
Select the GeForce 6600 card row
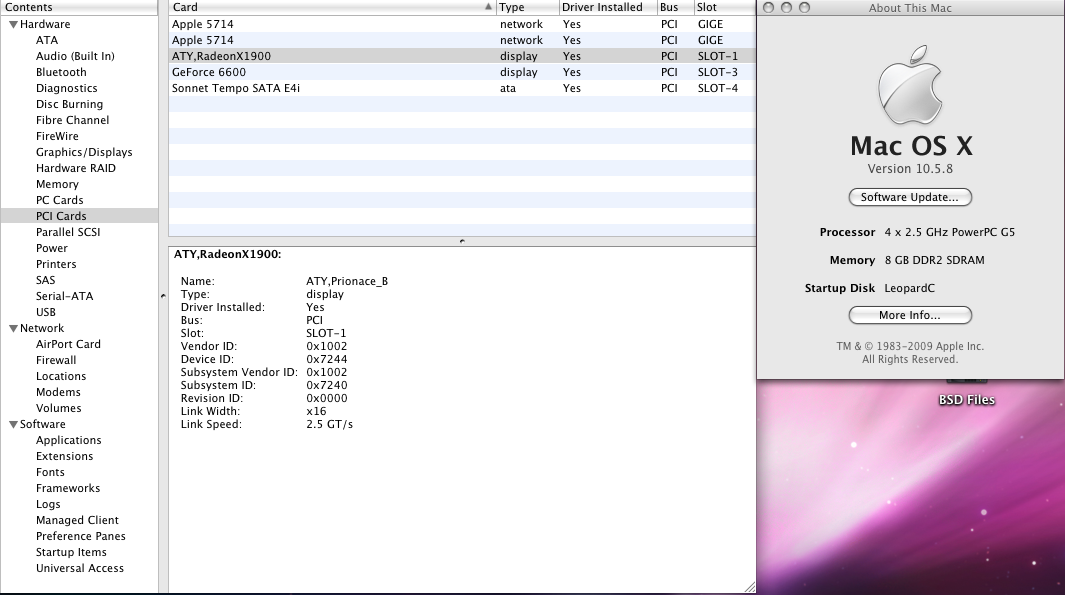[x=462, y=72]
